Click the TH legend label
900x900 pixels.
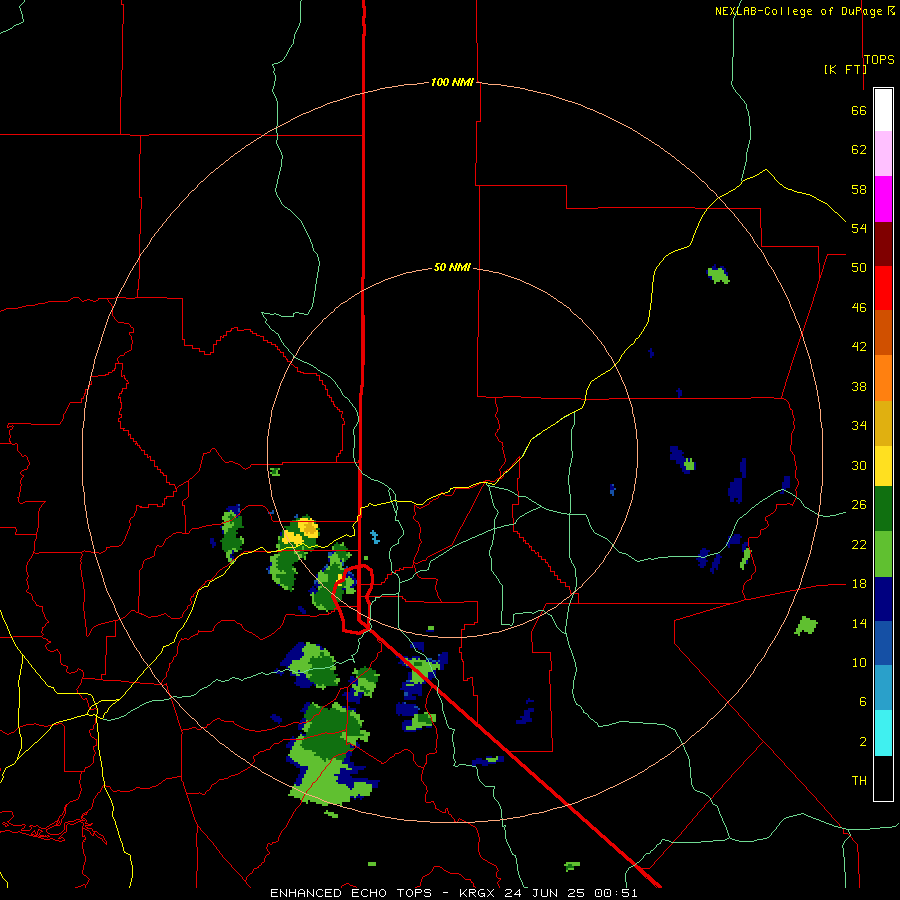click(x=859, y=781)
